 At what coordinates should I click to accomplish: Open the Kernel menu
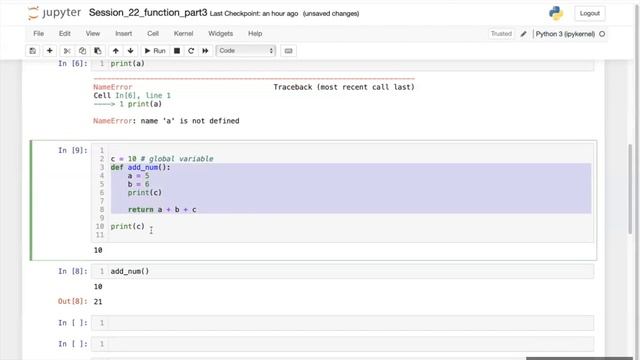tap(183, 33)
